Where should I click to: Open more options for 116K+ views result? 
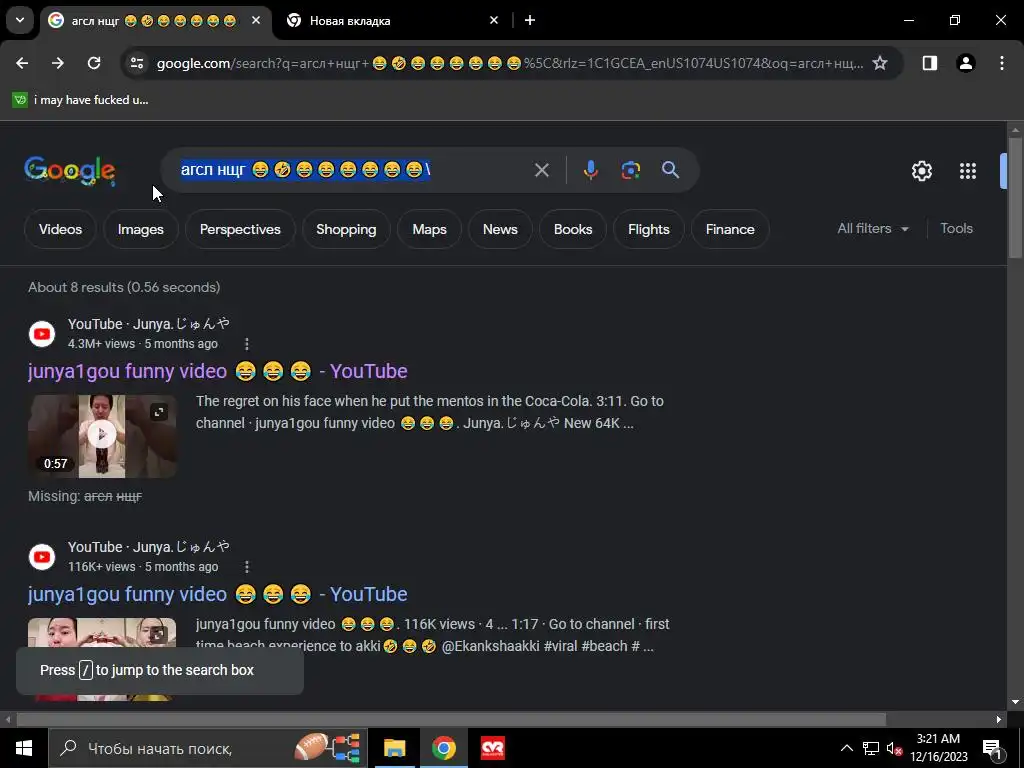247,567
